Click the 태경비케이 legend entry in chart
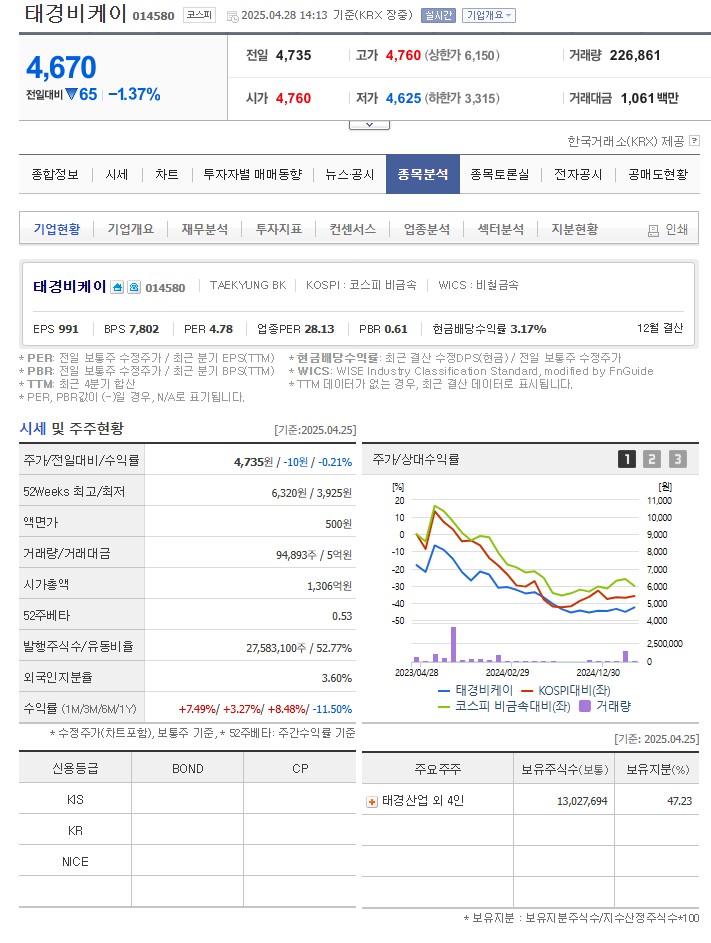This screenshot has width=711, height=943. tap(476, 690)
